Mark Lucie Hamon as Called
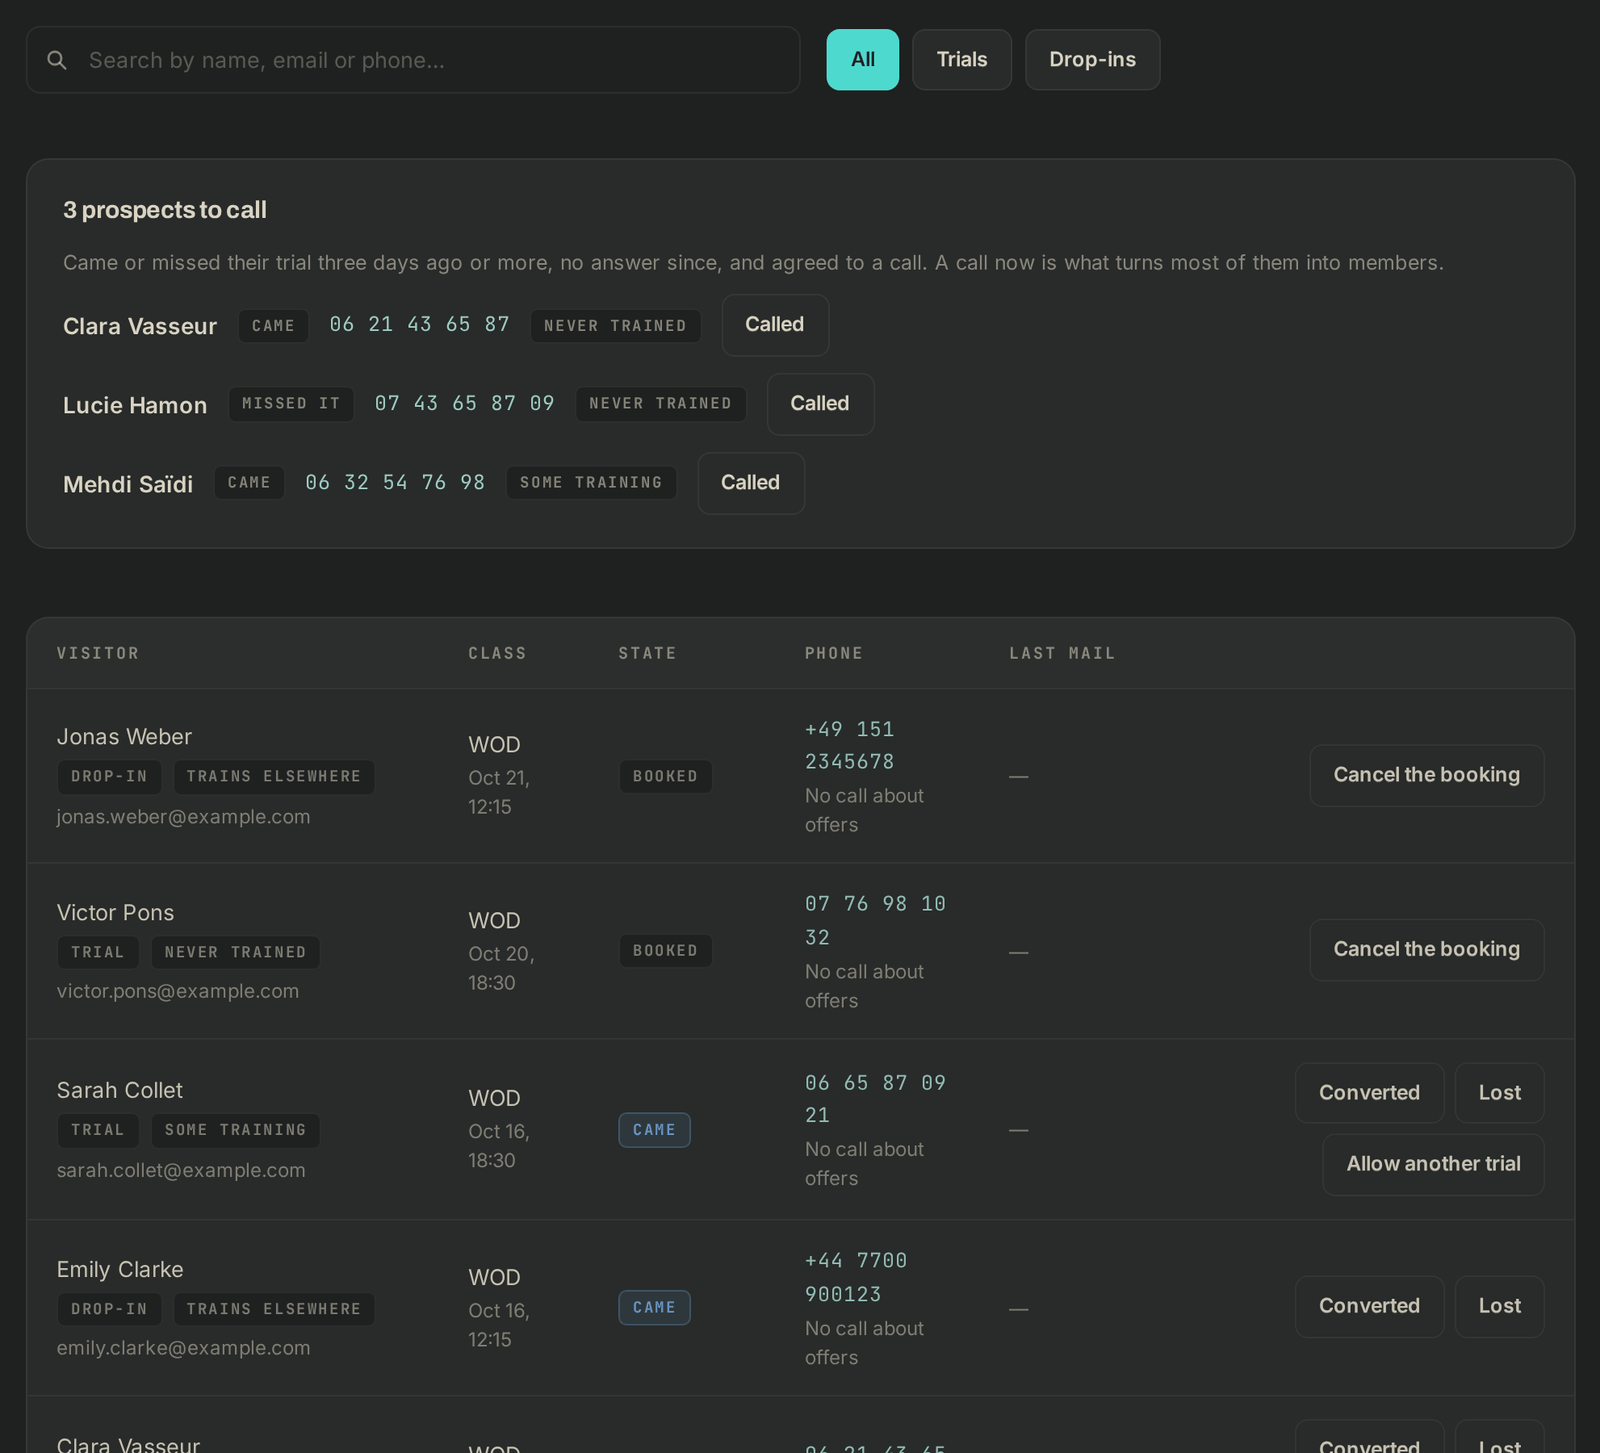Viewport: 1600px width, 1453px height. point(820,404)
